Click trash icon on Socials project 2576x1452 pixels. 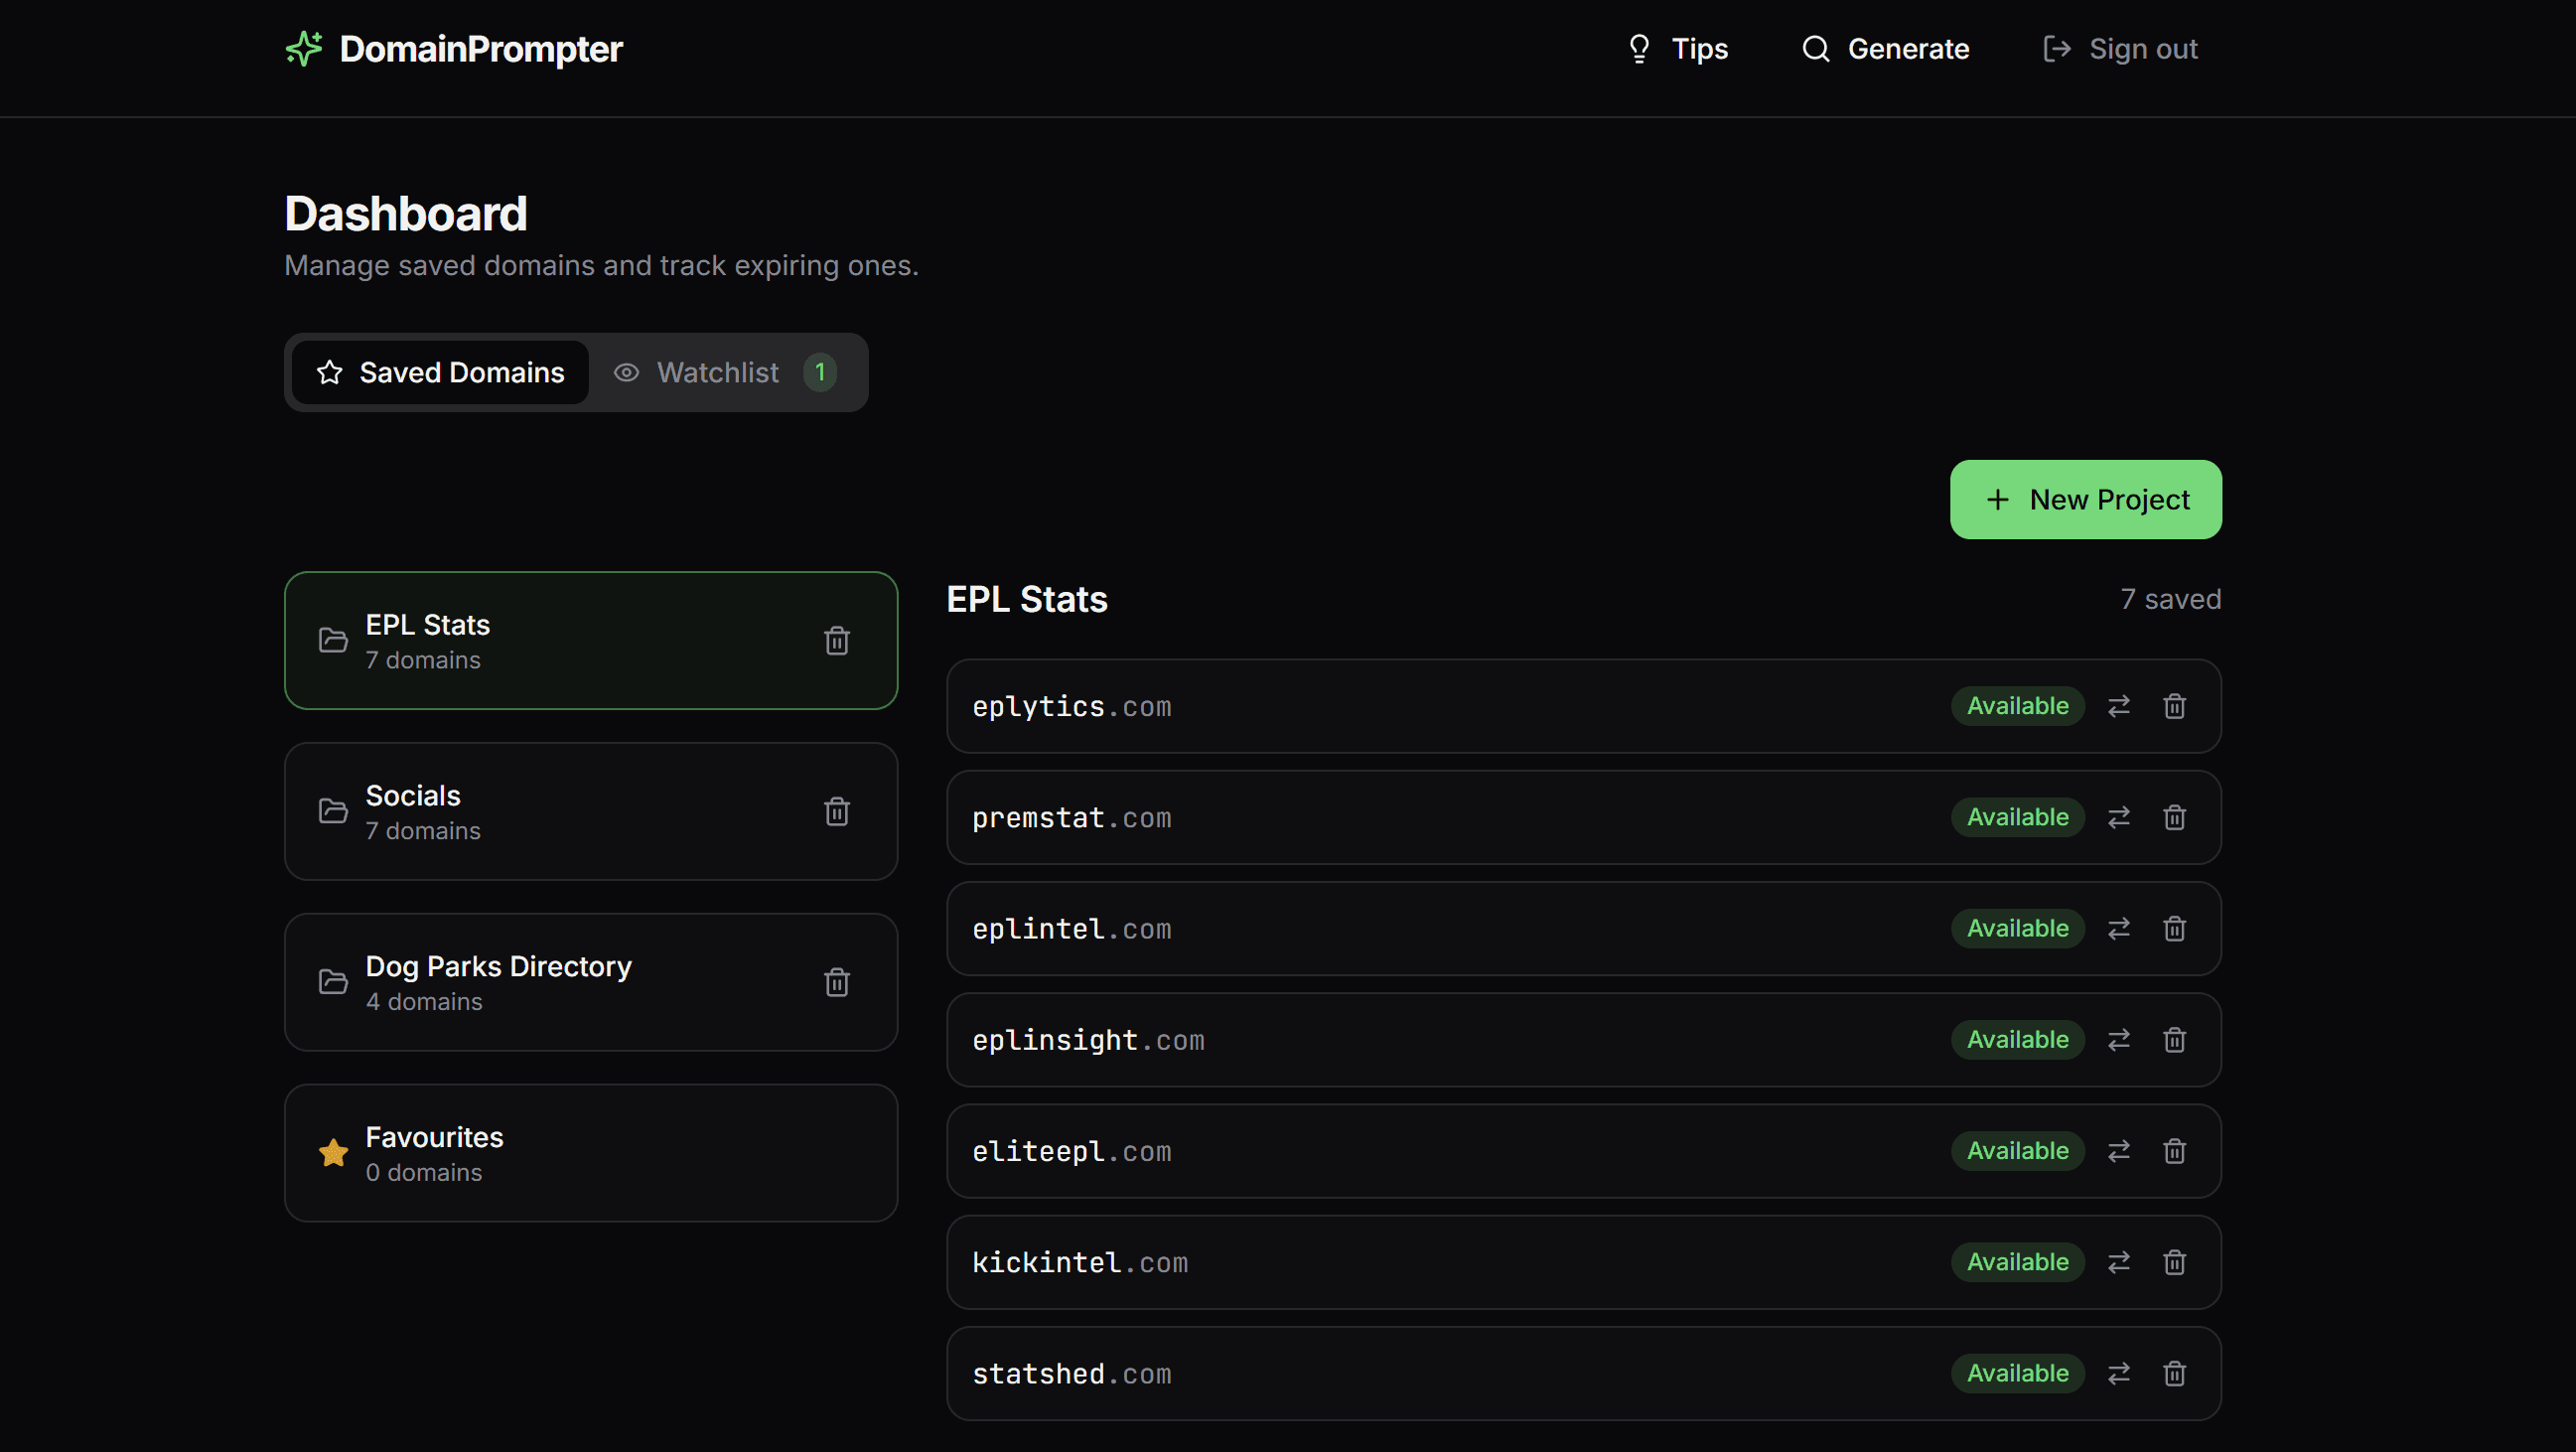coord(836,811)
